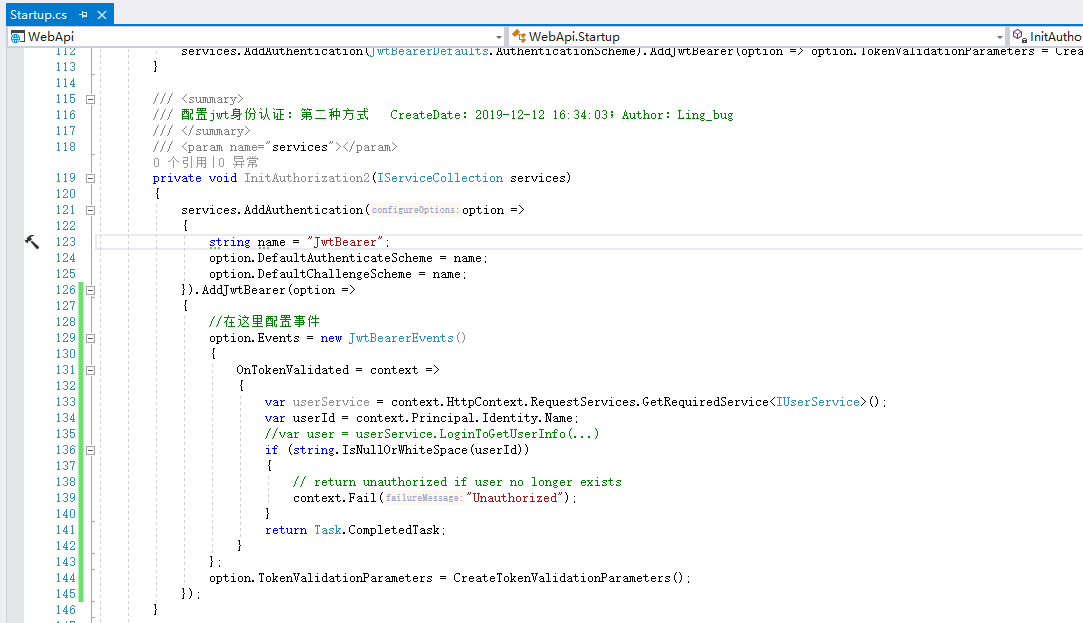The width and height of the screenshot is (1083, 623).
Task: Click line number 139 in the gutter
Action: (x=66, y=498)
